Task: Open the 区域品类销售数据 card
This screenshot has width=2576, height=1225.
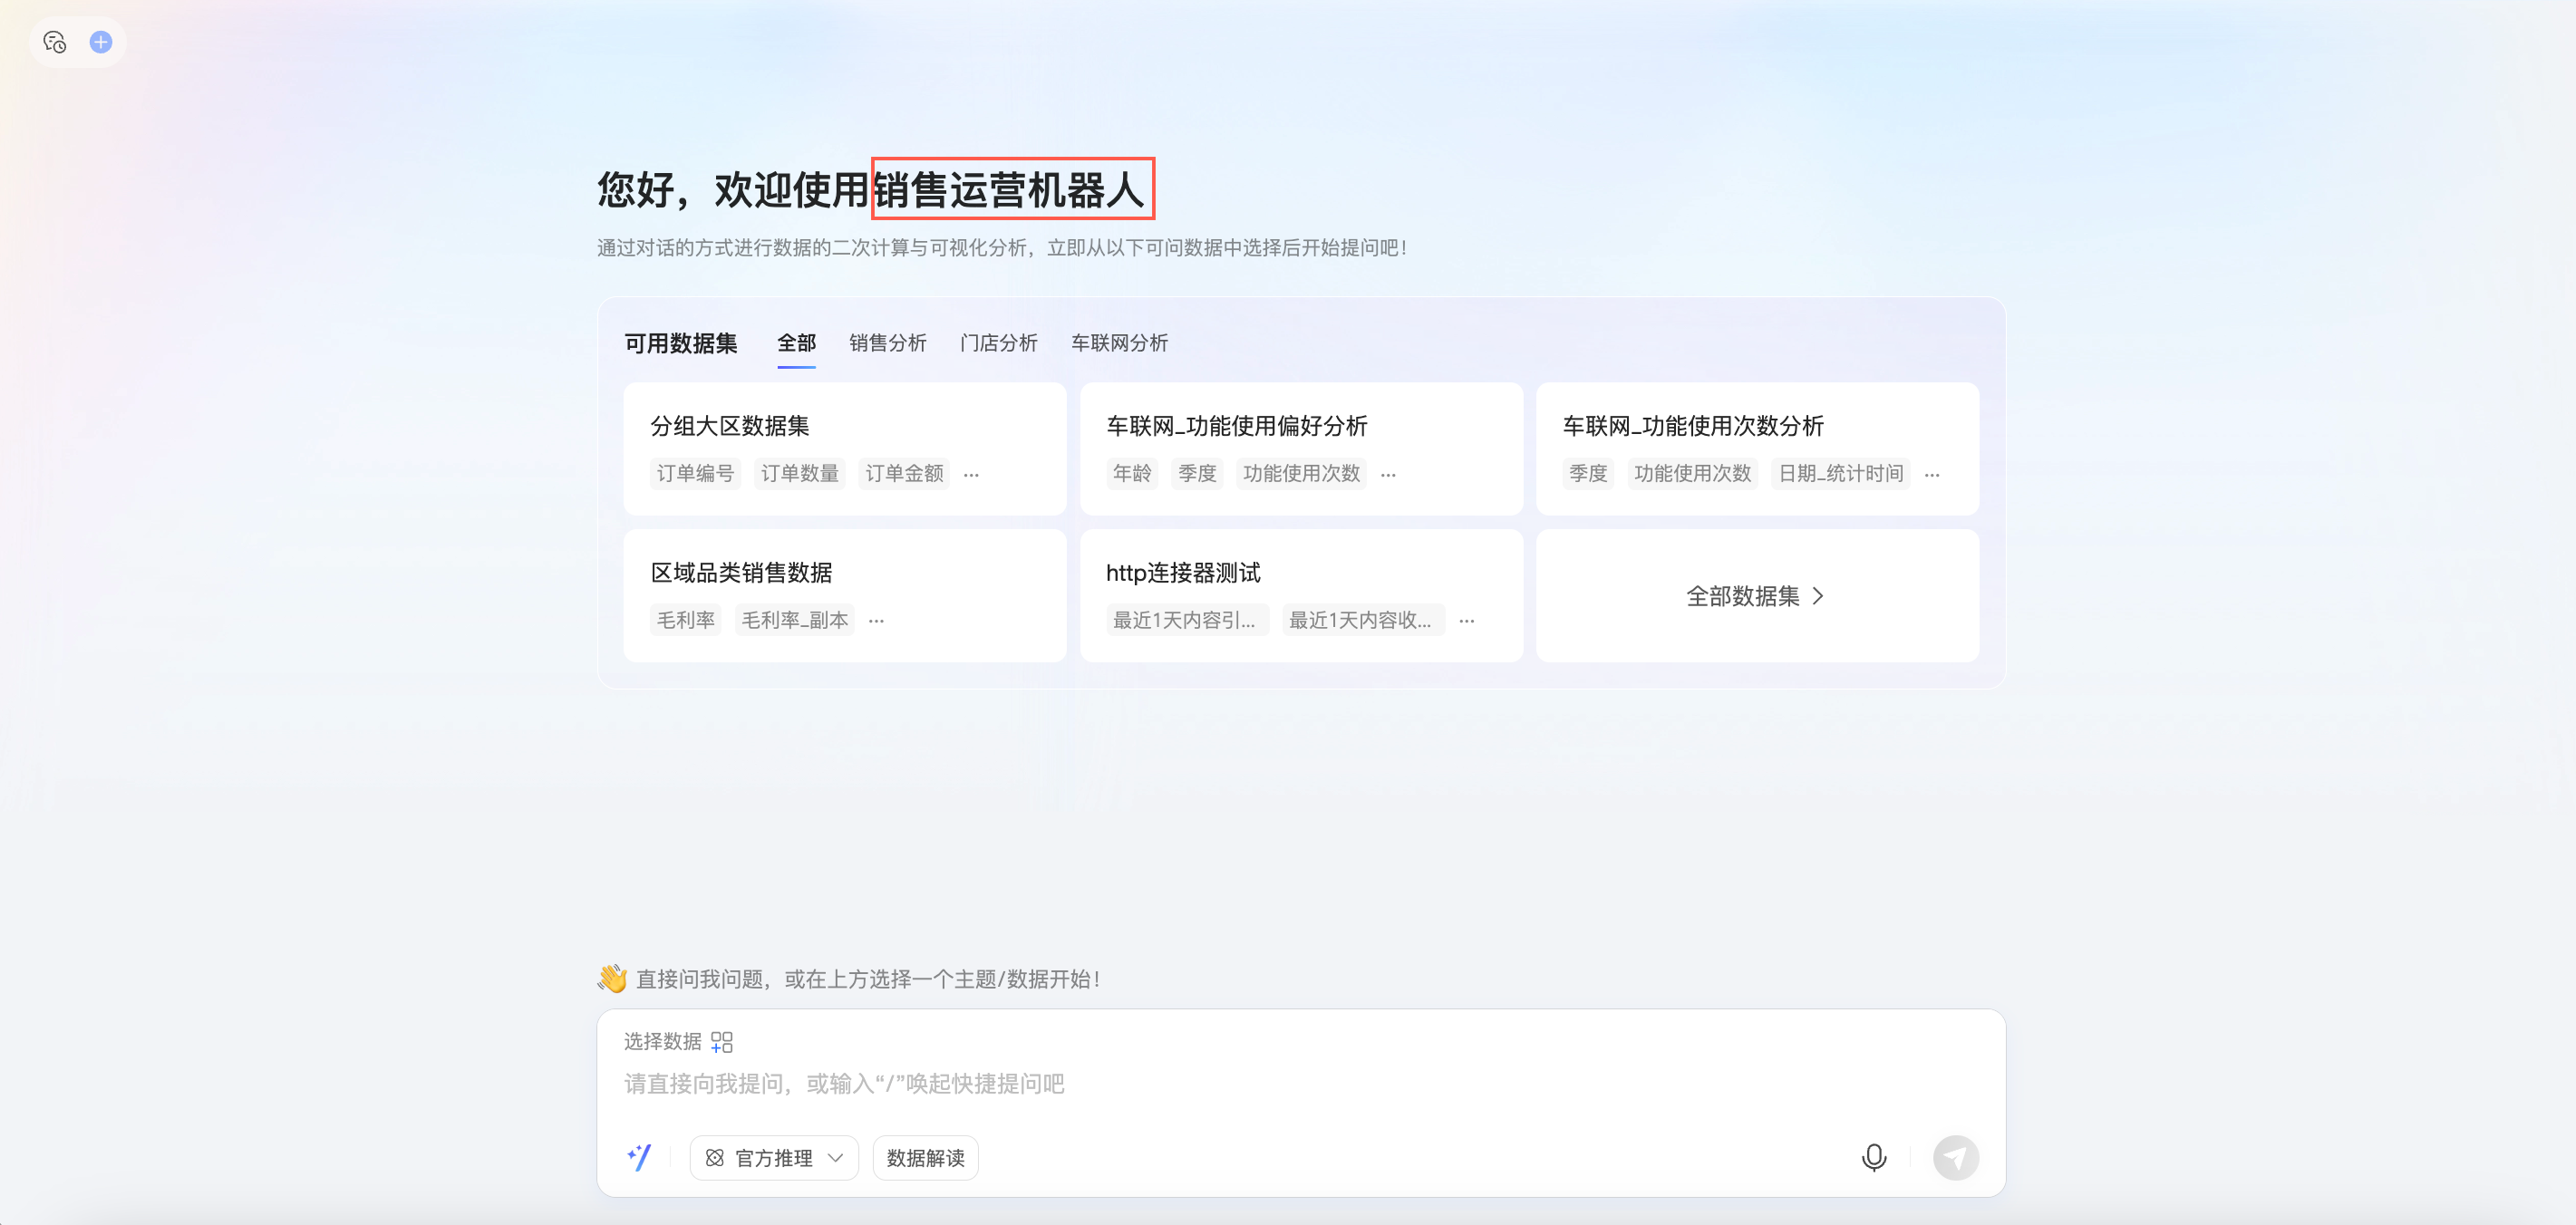Action: (x=845, y=596)
